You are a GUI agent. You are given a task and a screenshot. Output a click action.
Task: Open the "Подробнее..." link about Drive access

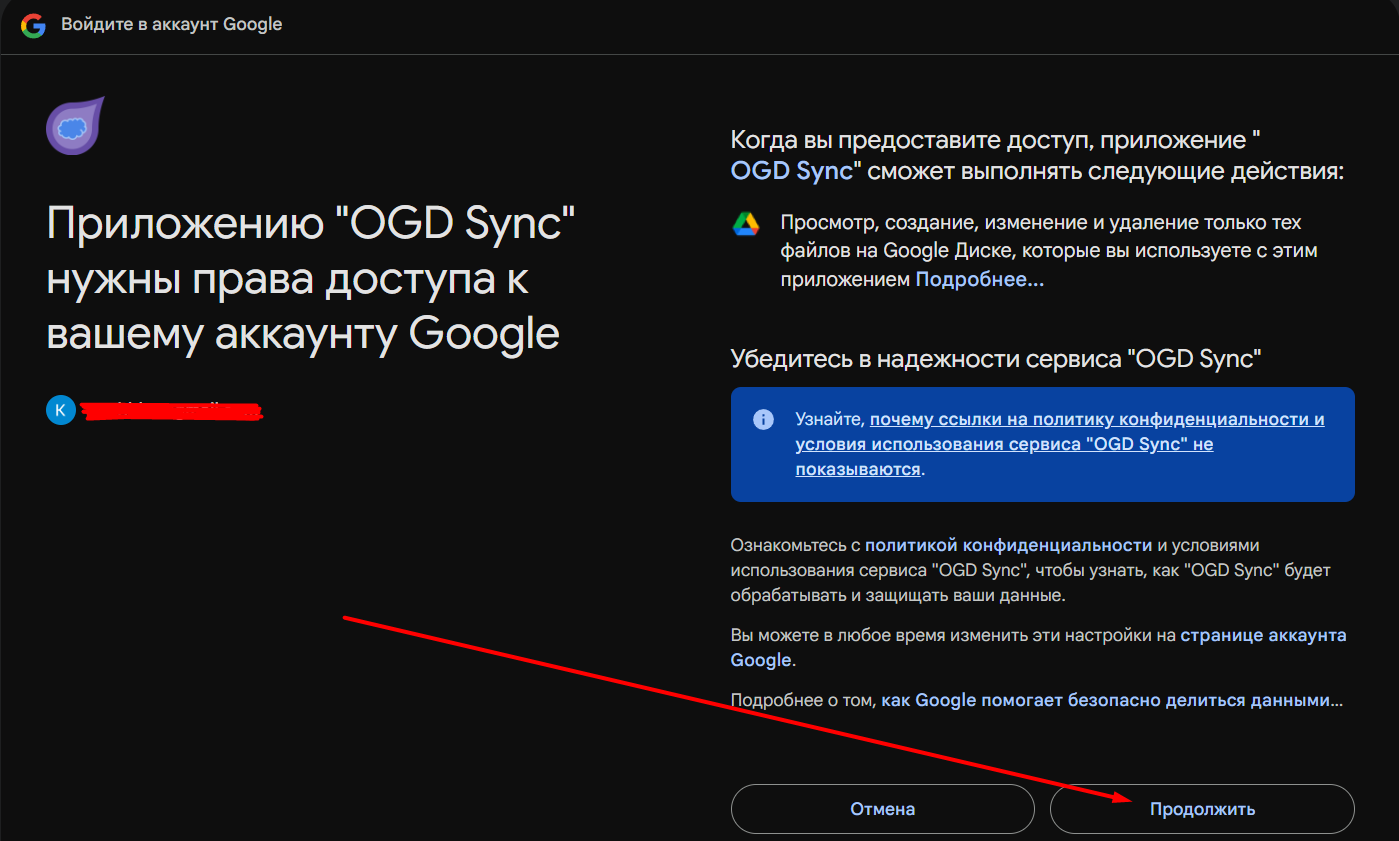tap(980, 280)
